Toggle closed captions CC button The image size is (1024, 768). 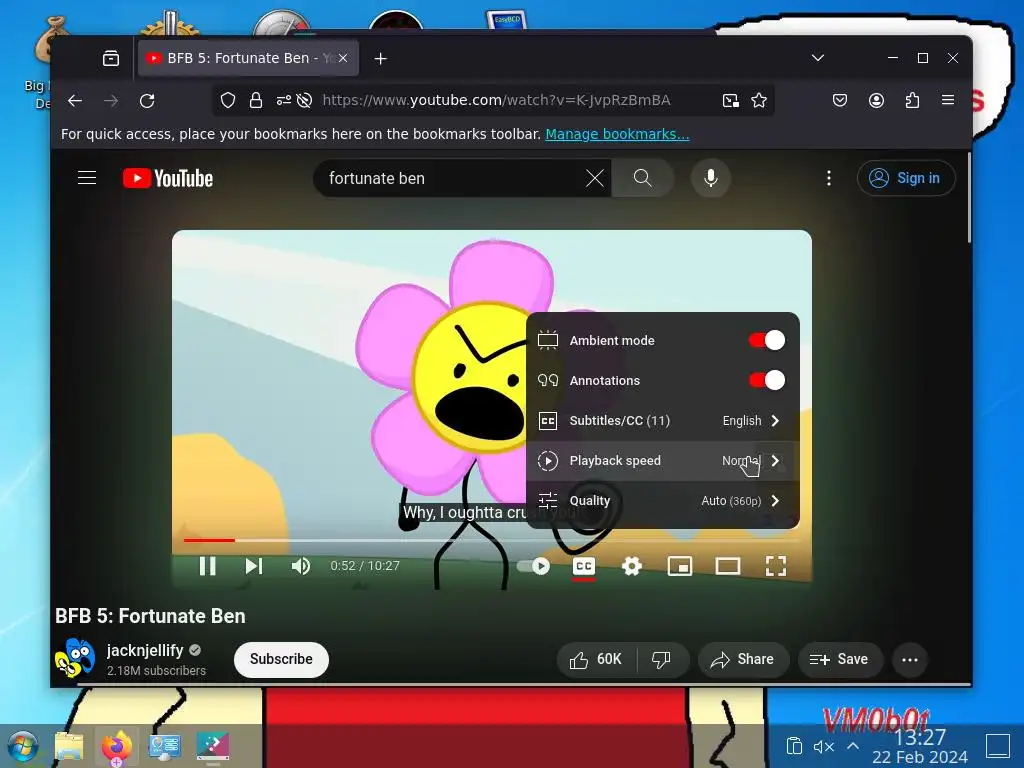[x=583, y=566]
